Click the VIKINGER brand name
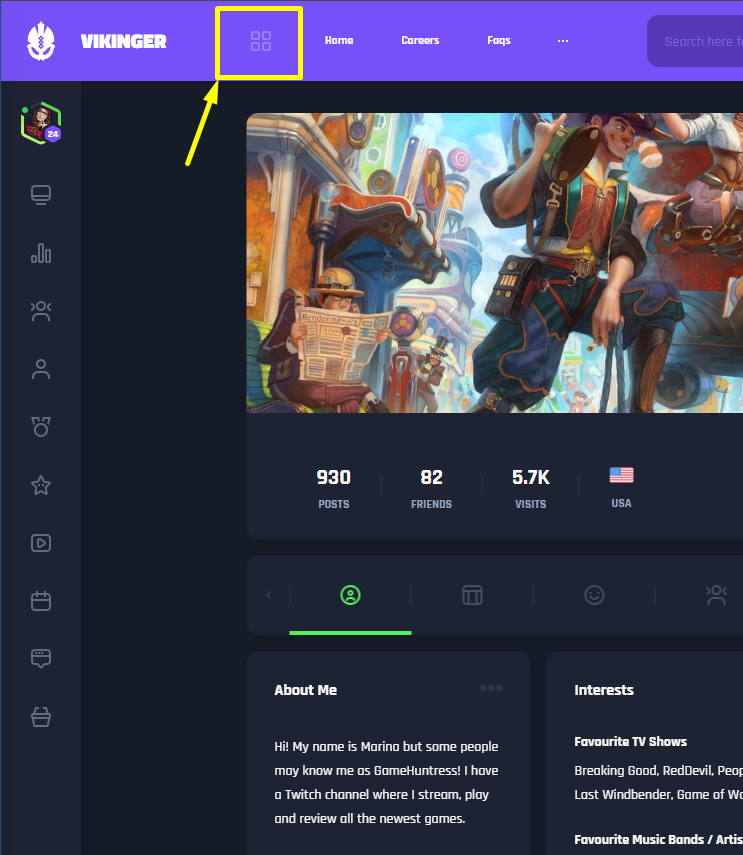 click(x=124, y=41)
